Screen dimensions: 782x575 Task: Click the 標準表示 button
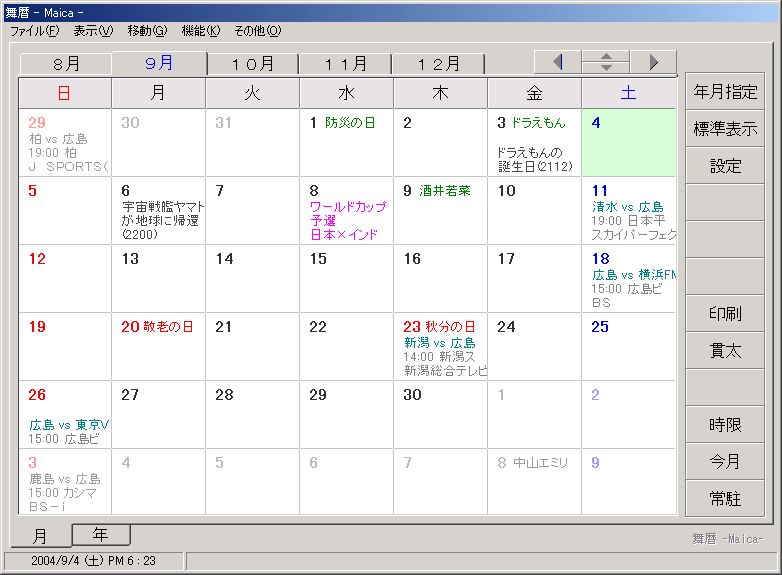point(725,129)
